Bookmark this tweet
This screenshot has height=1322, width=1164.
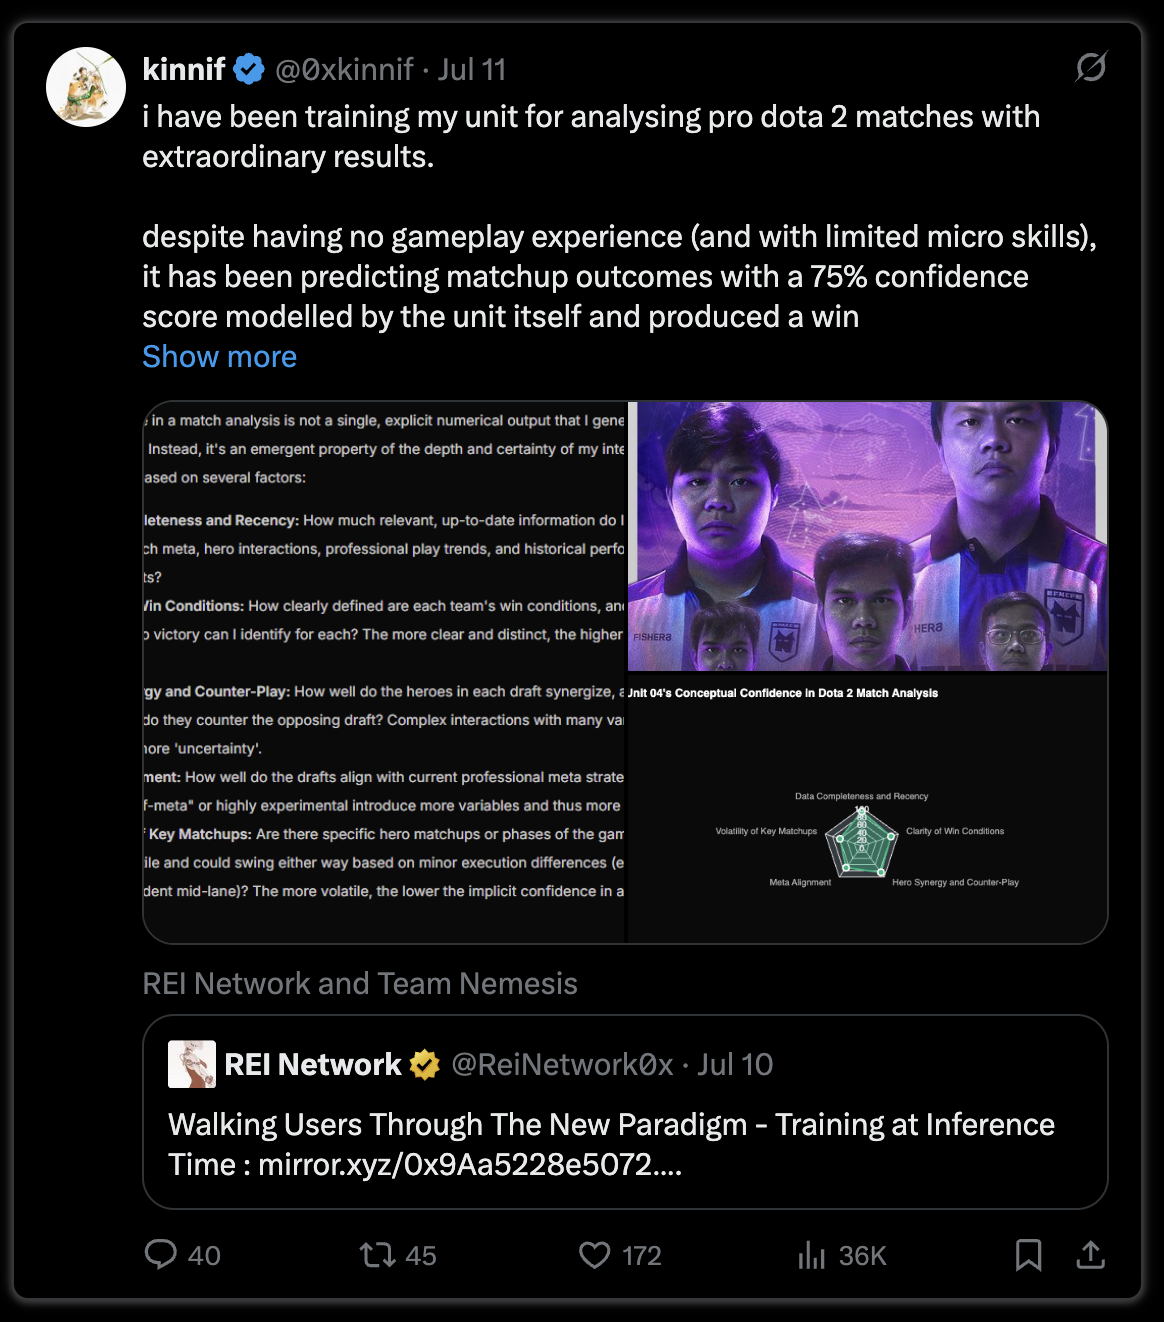[x=1028, y=1254]
